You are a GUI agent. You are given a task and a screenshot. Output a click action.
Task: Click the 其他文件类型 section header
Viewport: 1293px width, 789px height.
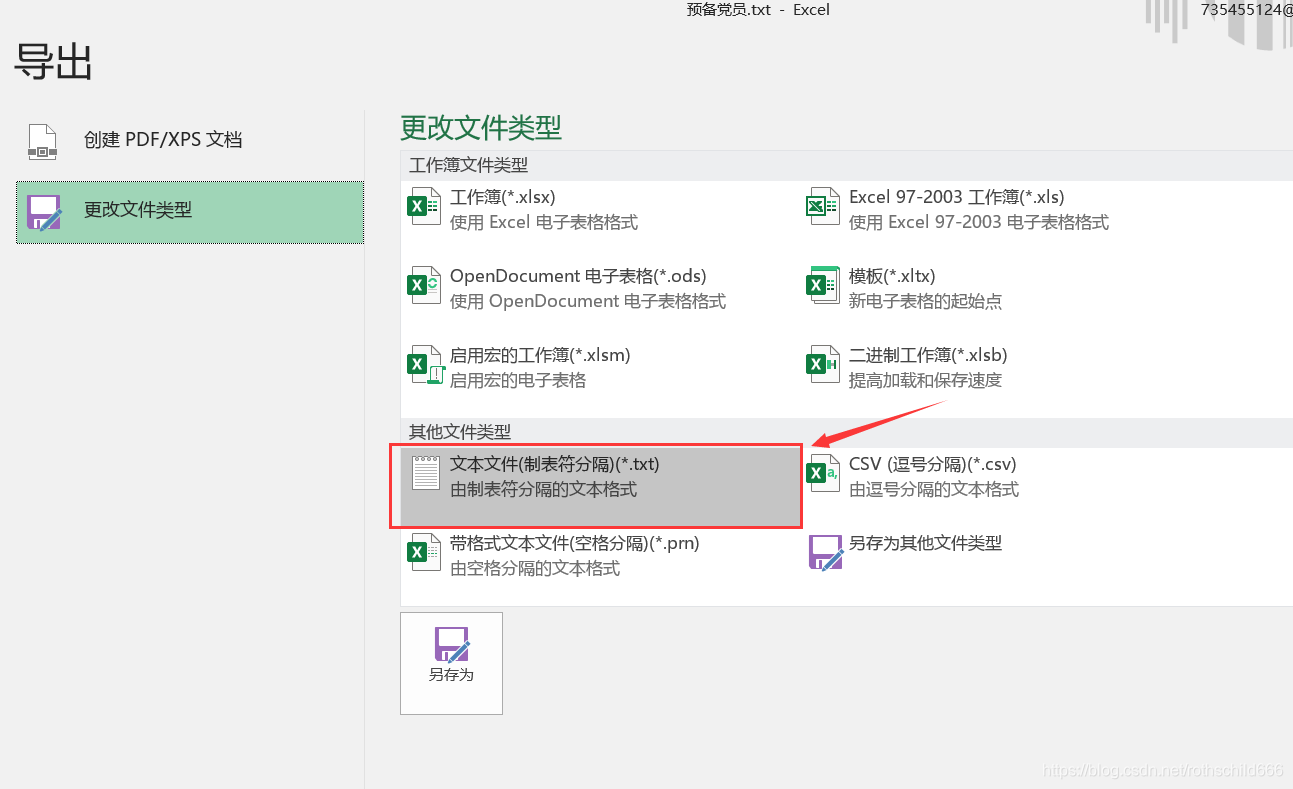(x=460, y=432)
